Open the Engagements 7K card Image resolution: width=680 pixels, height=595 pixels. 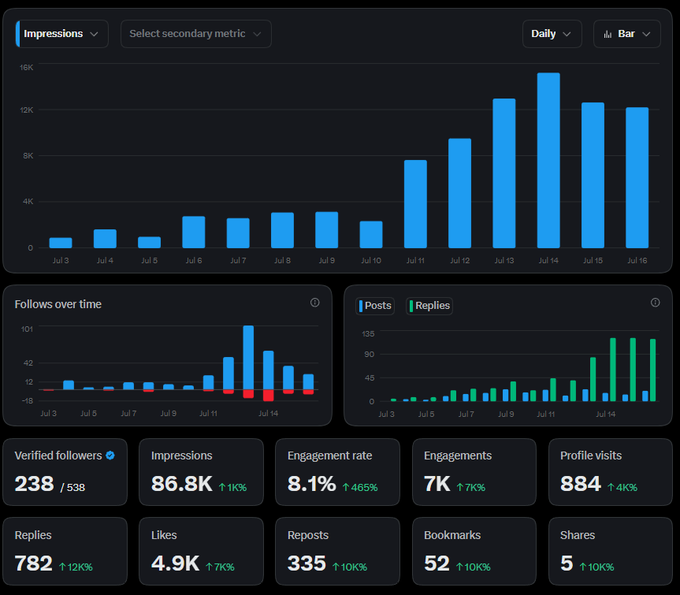(474, 472)
